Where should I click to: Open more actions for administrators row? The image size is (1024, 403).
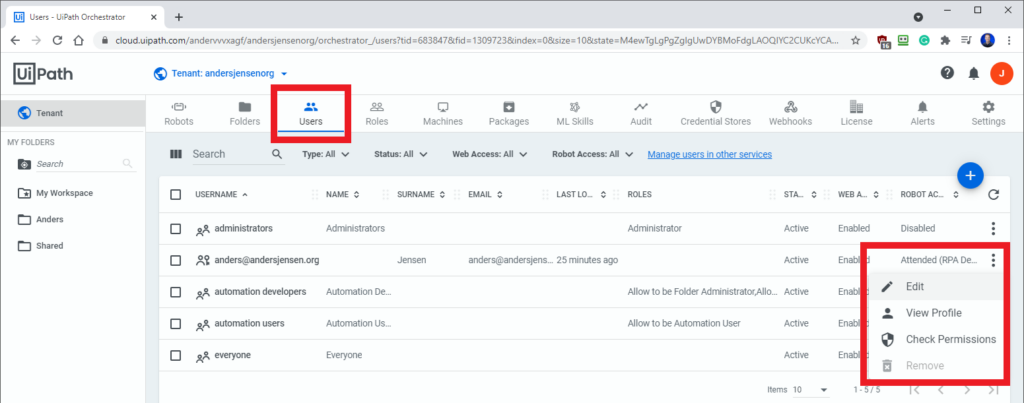click(993, 229)
